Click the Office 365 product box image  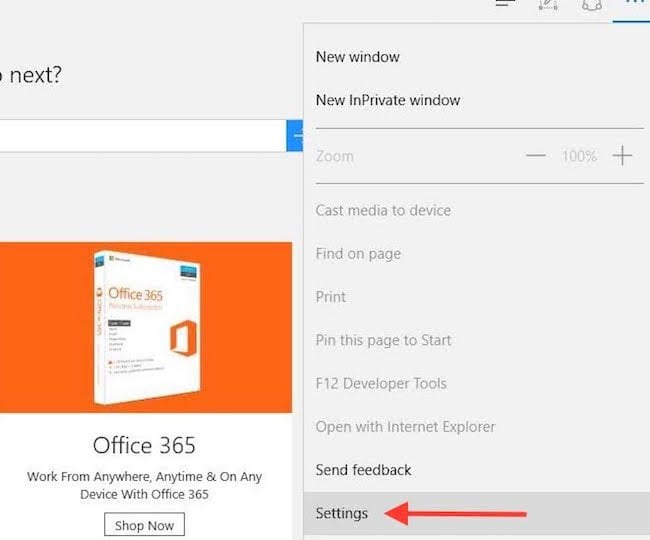tap(146, 327)
